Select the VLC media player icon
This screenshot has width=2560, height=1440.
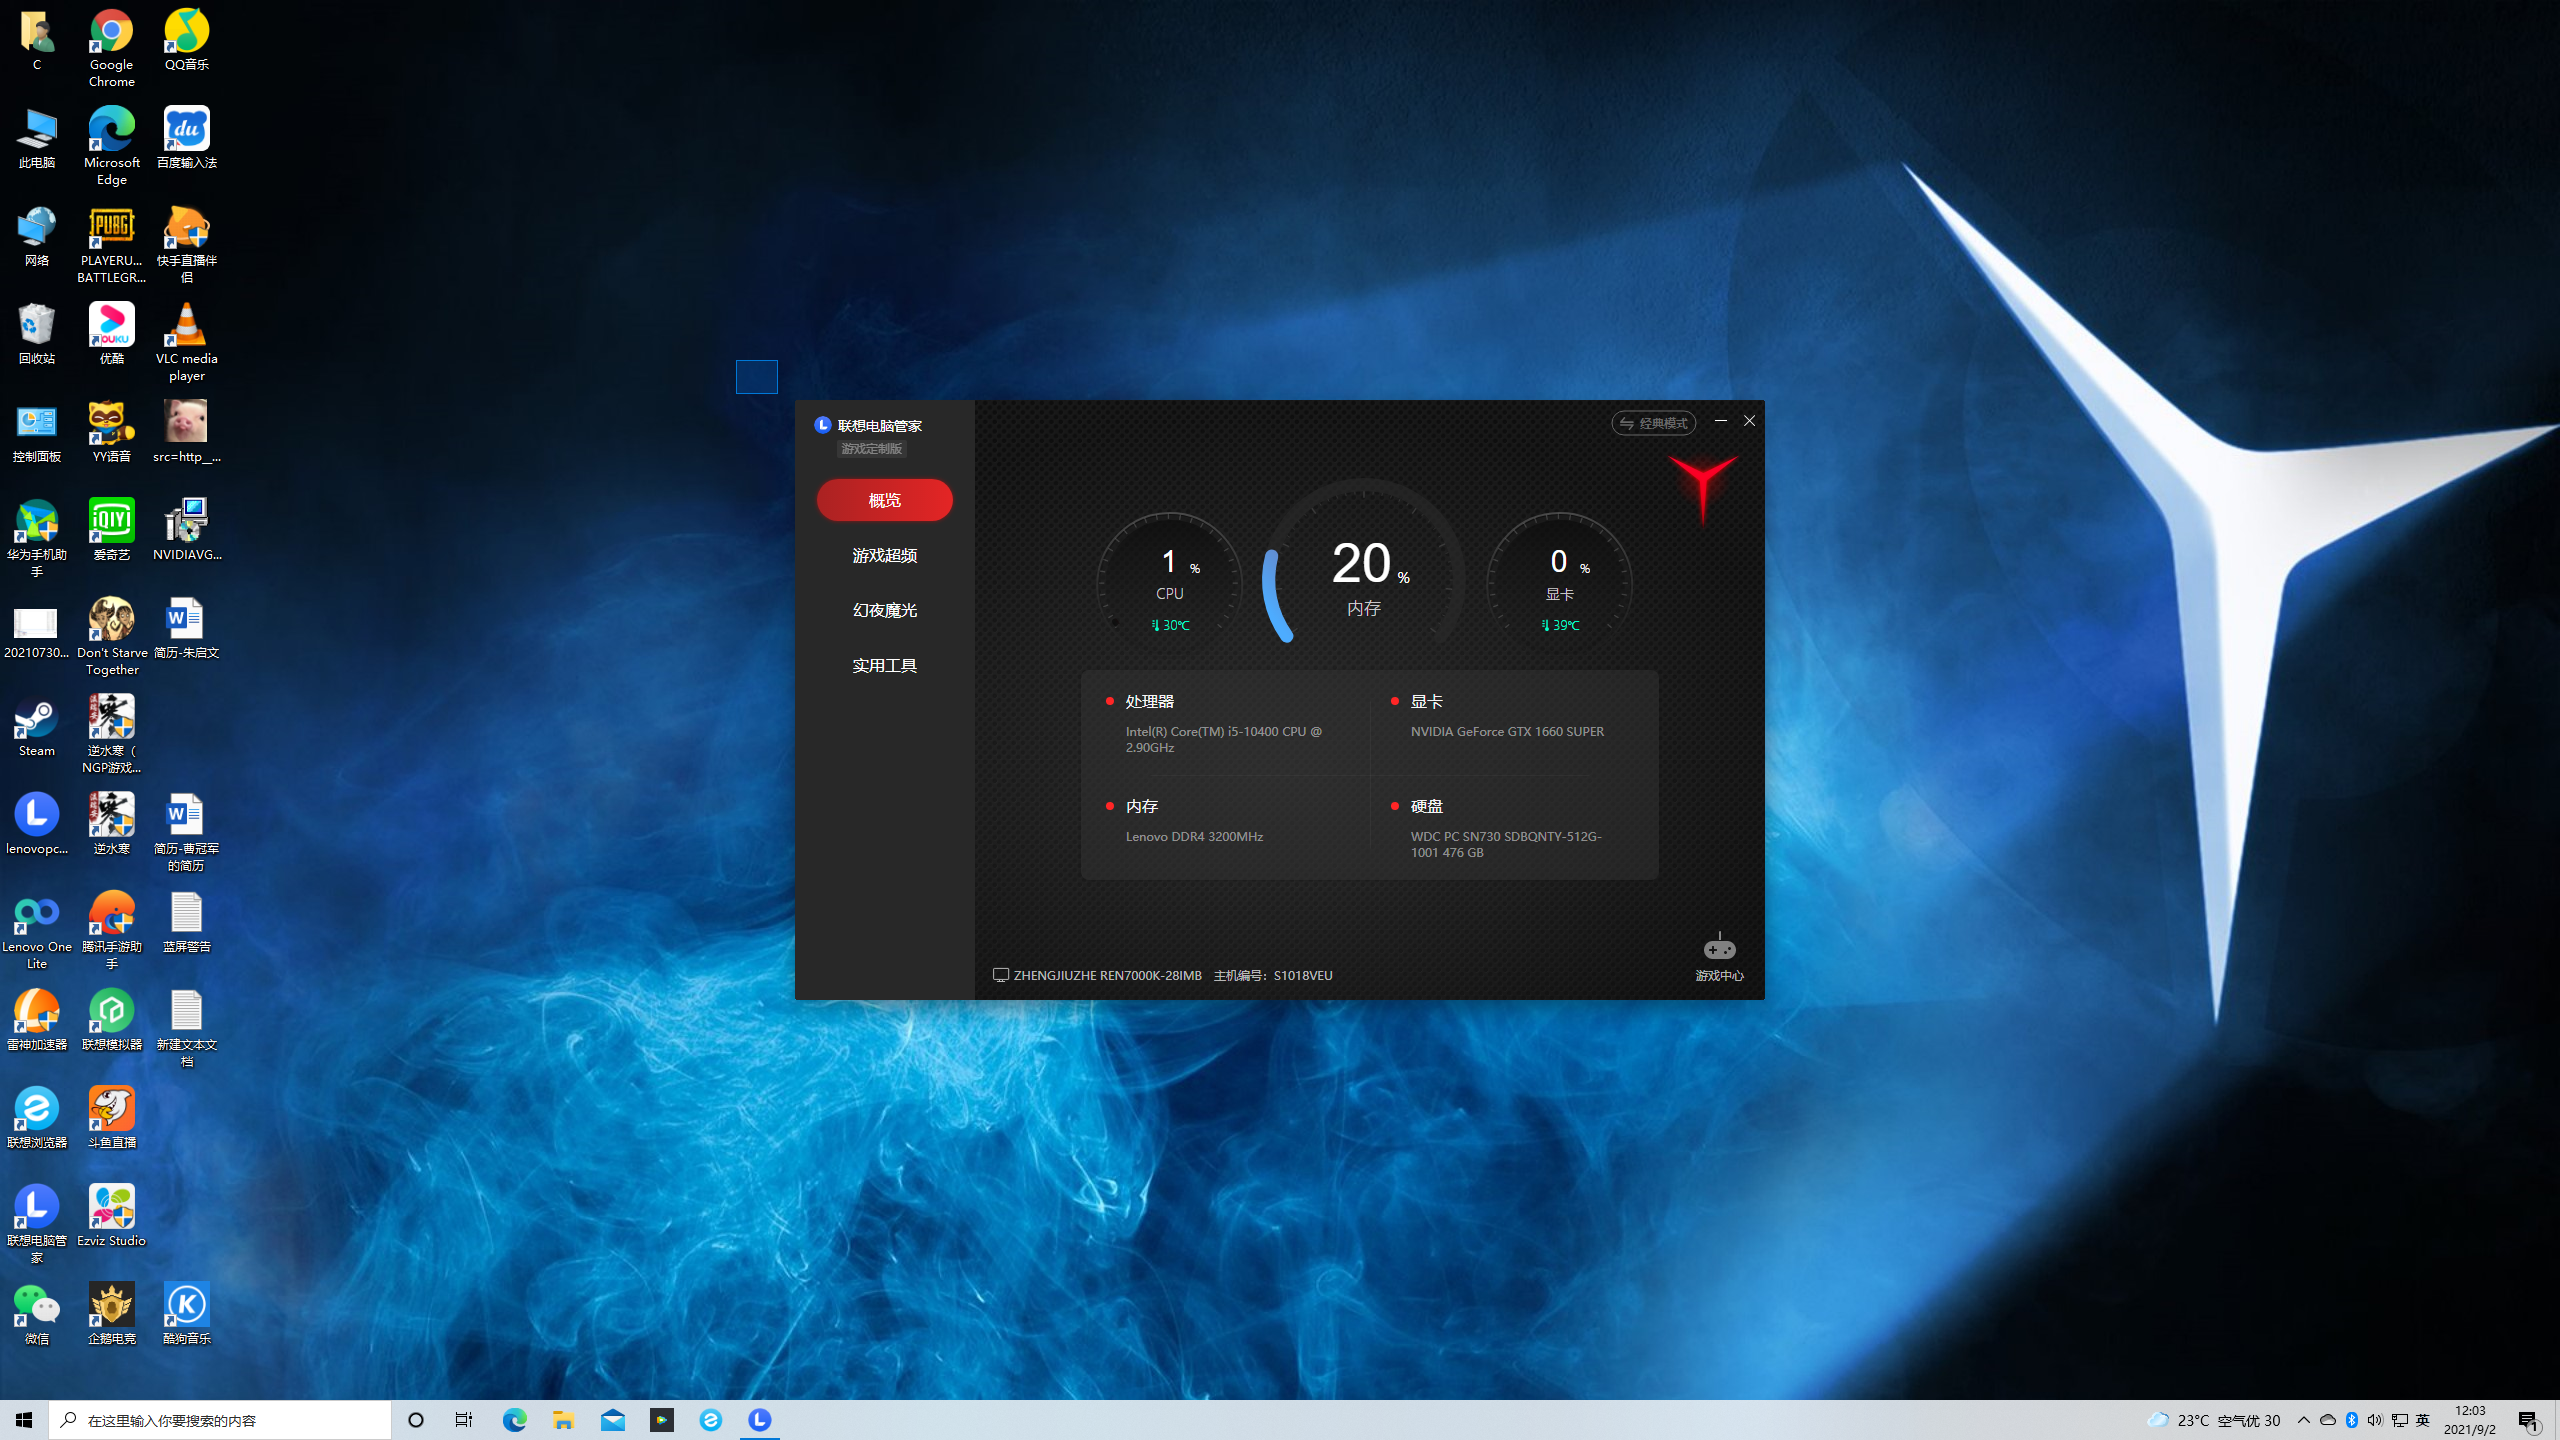[x=186, y=341]
